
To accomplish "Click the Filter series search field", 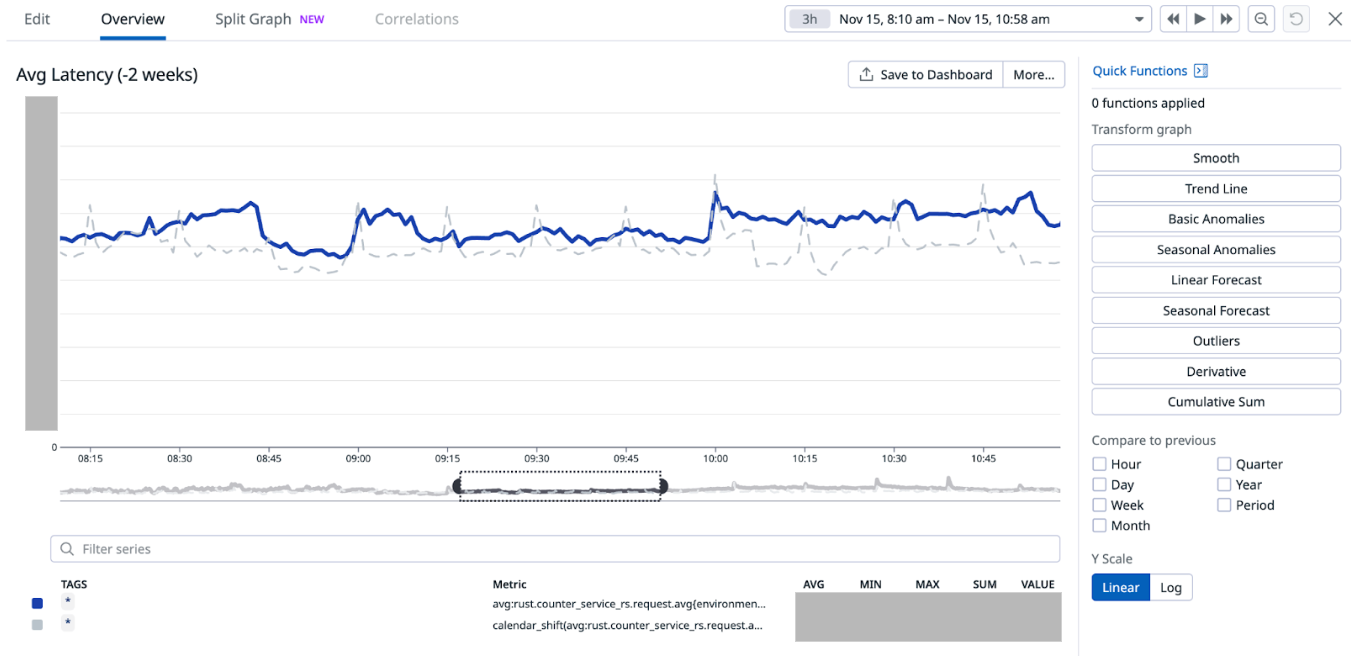I will point(555,549).
